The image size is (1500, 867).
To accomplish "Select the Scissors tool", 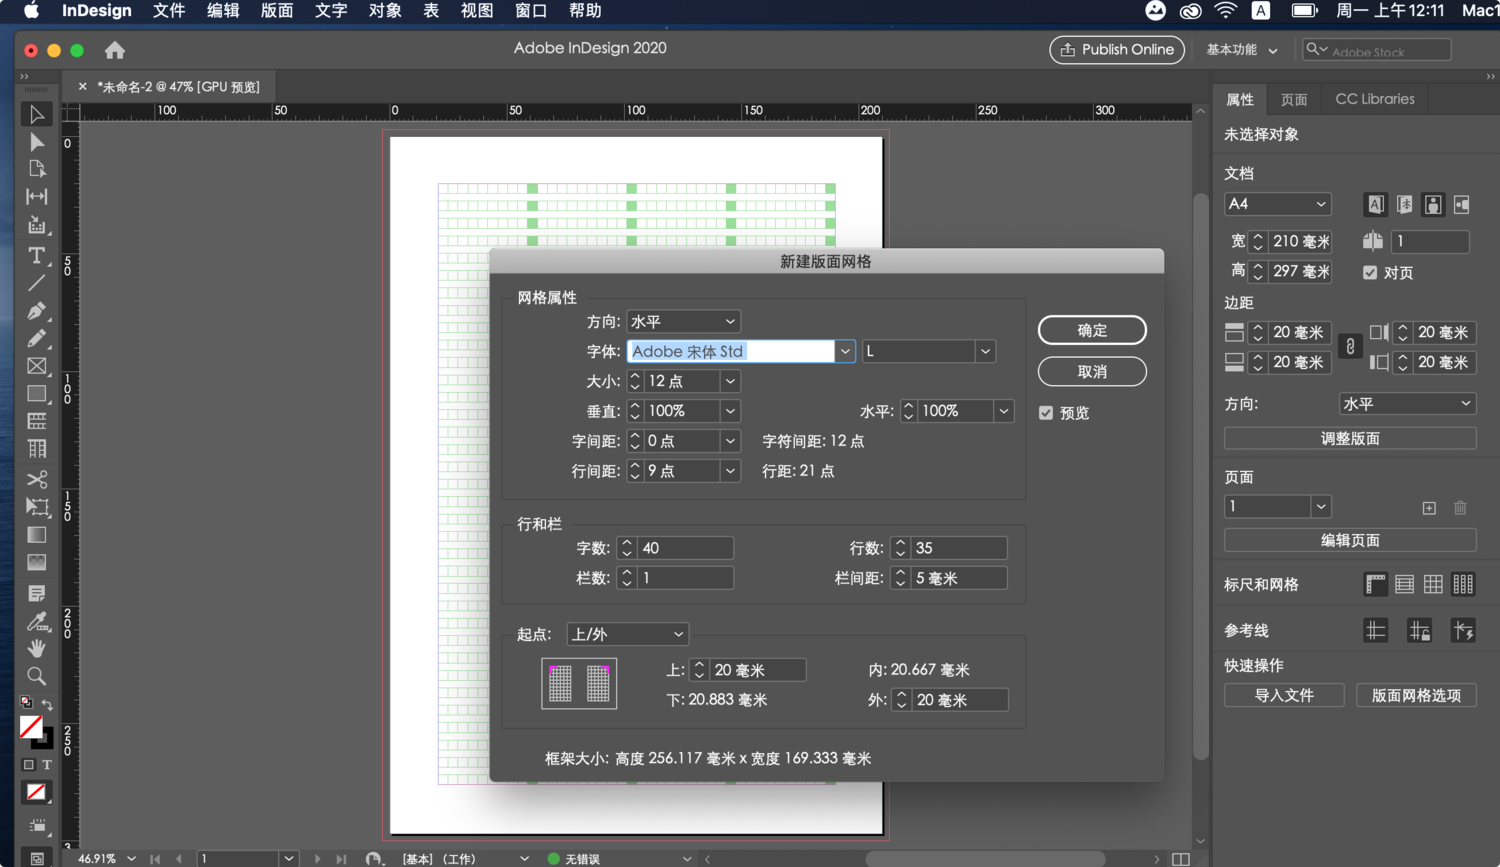I will [x=37, y=480].
